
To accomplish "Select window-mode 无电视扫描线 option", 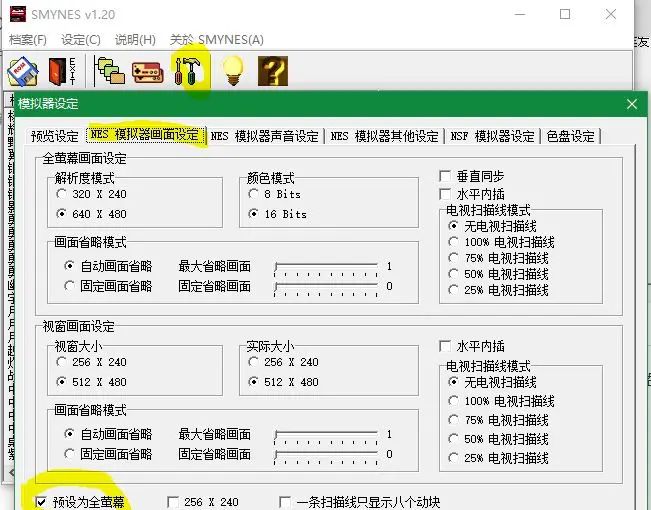I will pyautogui.click(x=492, y=382).
